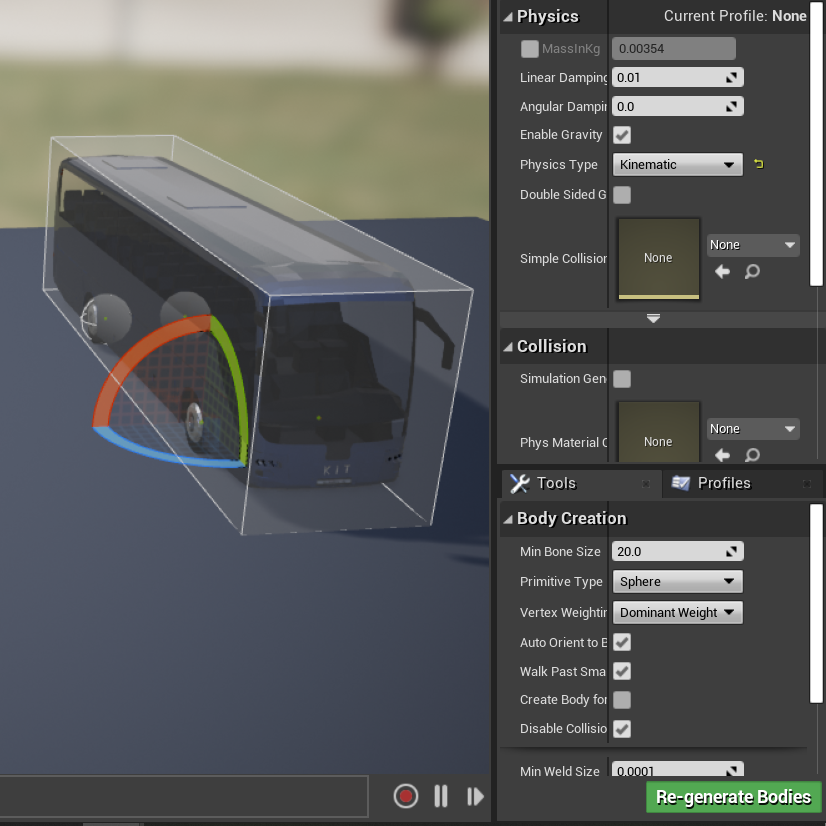The image size is (826, 826).
Task: Open Simple Collision material None dropdown
Action: pos(753,245)
